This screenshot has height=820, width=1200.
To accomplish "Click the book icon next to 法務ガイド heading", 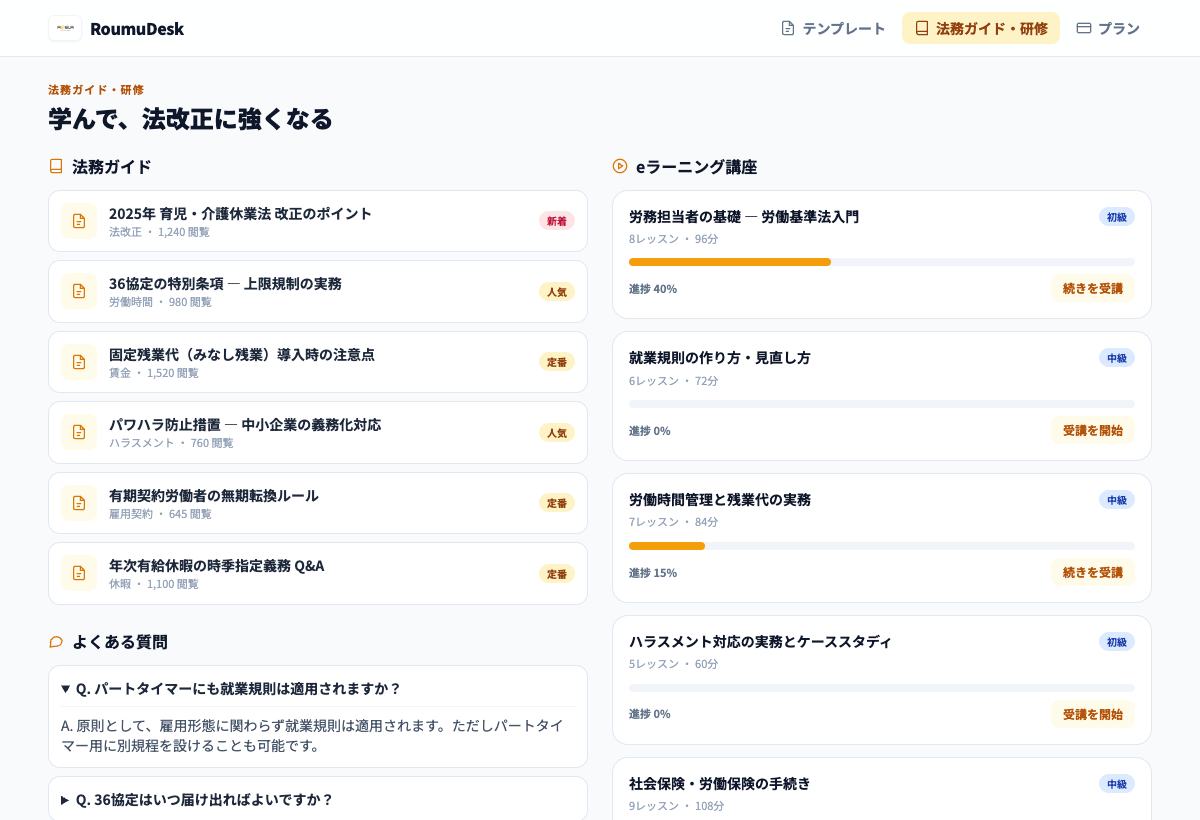I will 56,166.
